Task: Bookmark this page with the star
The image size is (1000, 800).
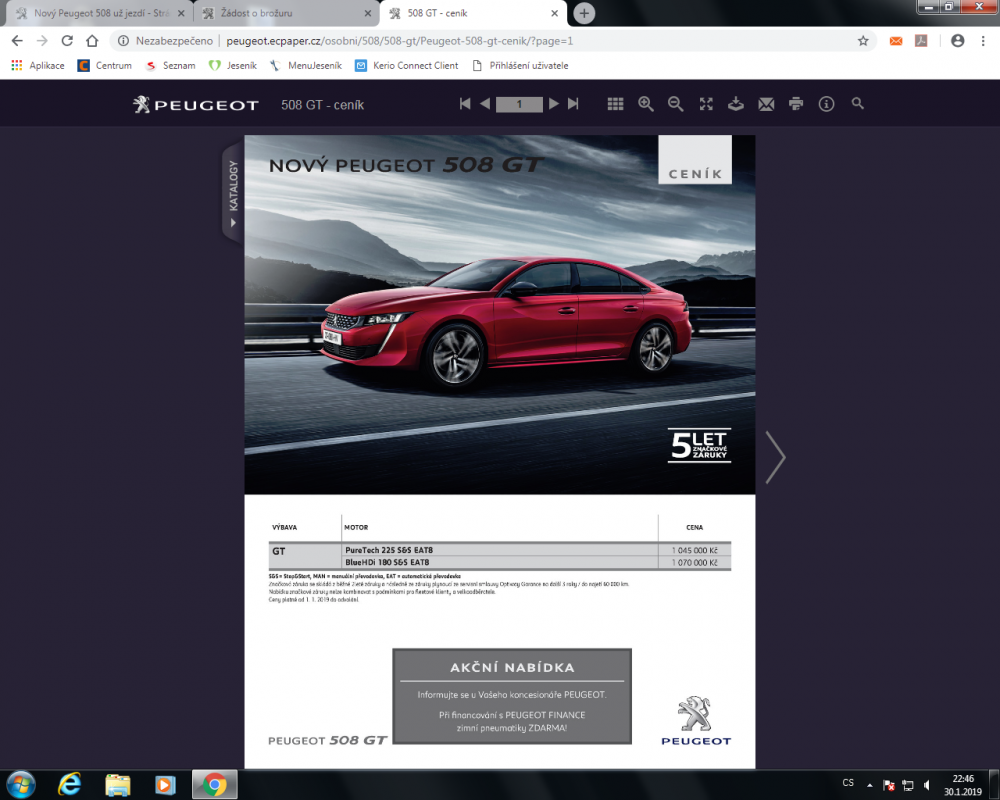Action: pyautogui.click(x=863, y=41)
